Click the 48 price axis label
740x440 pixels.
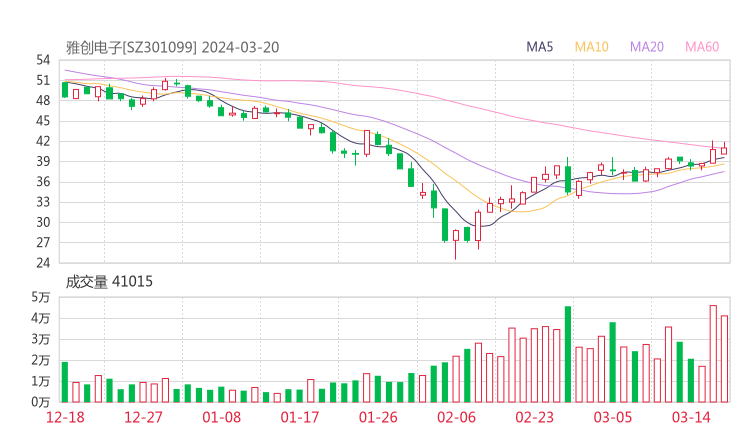point(43,101)
